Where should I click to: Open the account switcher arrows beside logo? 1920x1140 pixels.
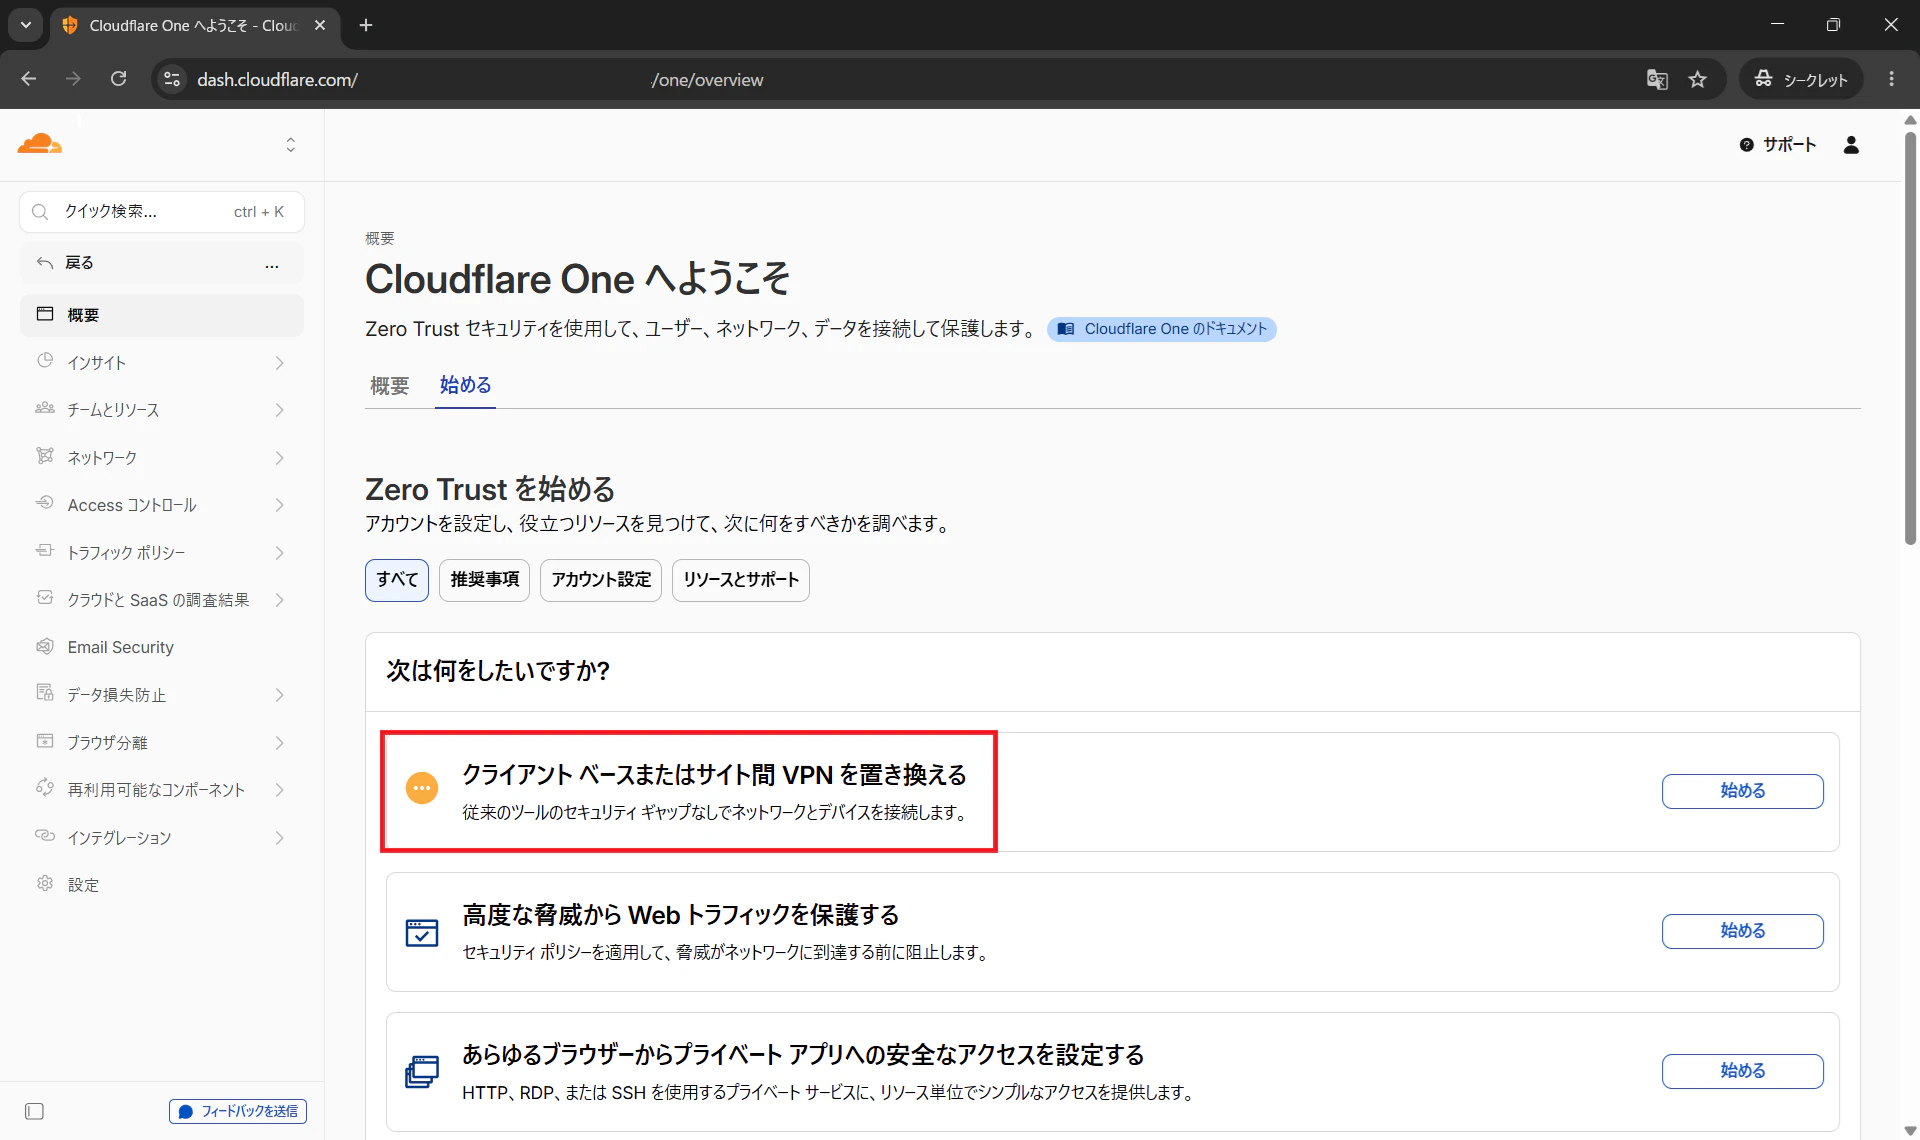pyautogui.click(x=290, y=145)
